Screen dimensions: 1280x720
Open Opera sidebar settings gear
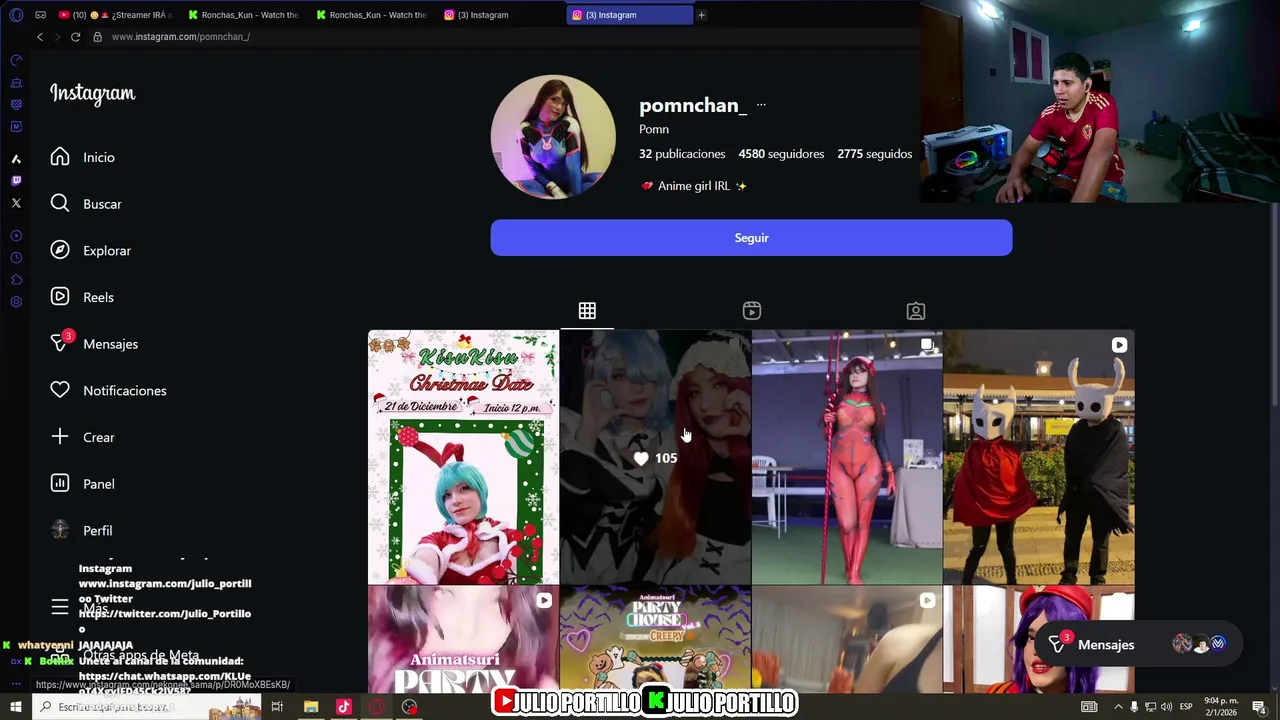click(16, 302)
